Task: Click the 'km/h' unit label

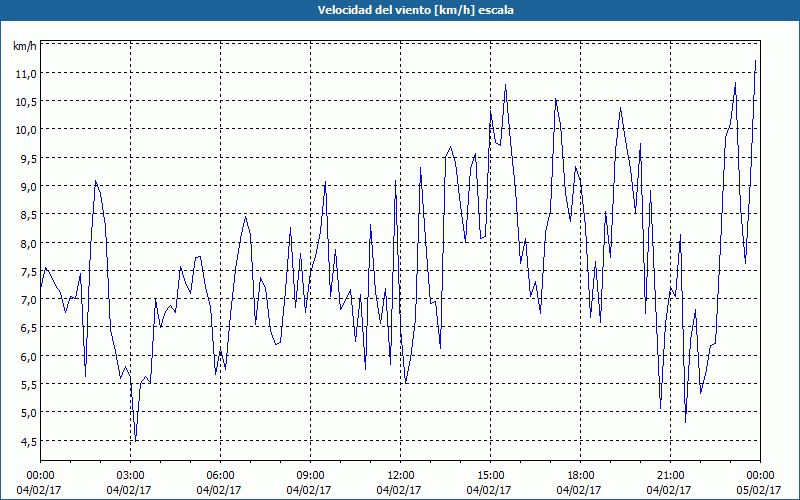Action: (x=25, y=46)
